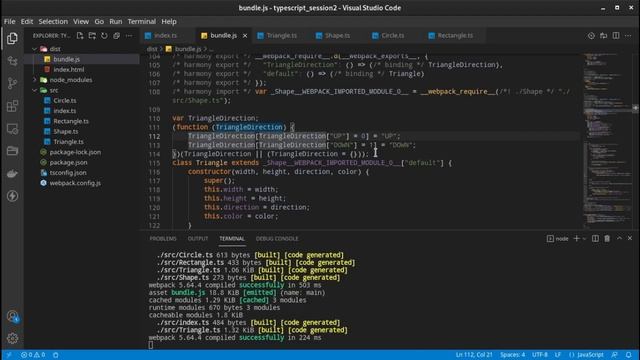Open the View menu

(x=81, y=22)
